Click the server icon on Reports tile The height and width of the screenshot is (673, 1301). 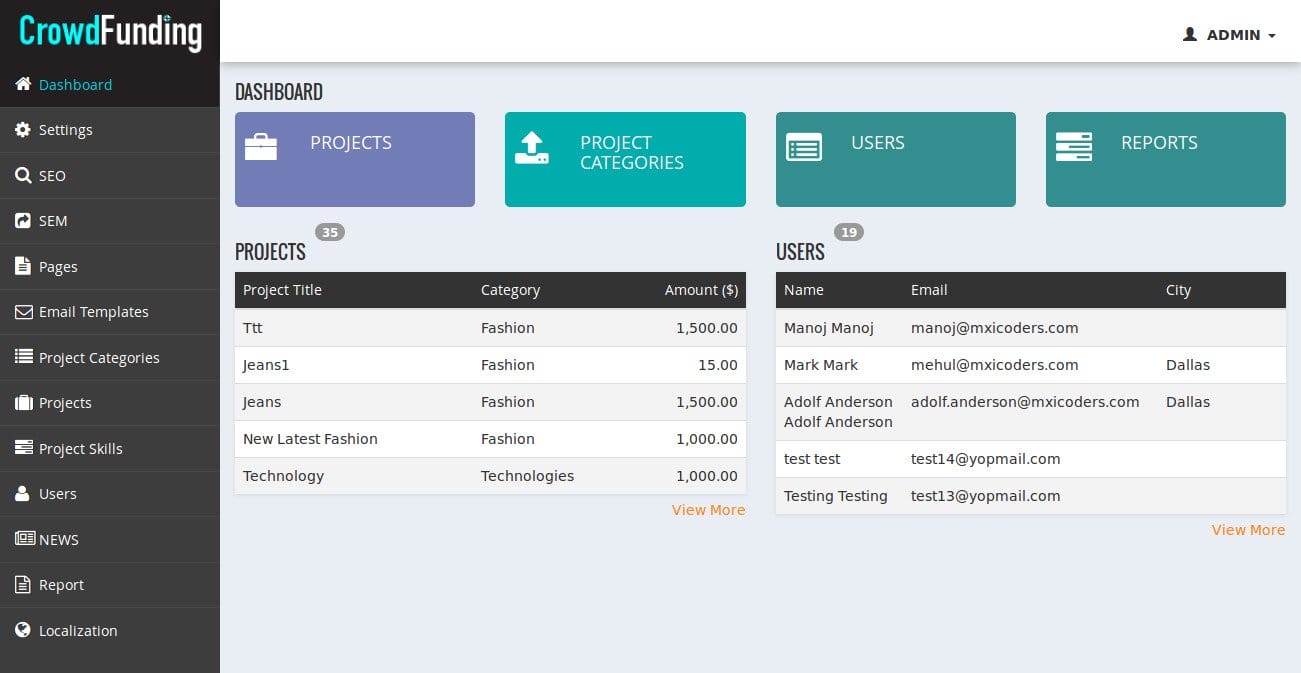click(1073, 146)
